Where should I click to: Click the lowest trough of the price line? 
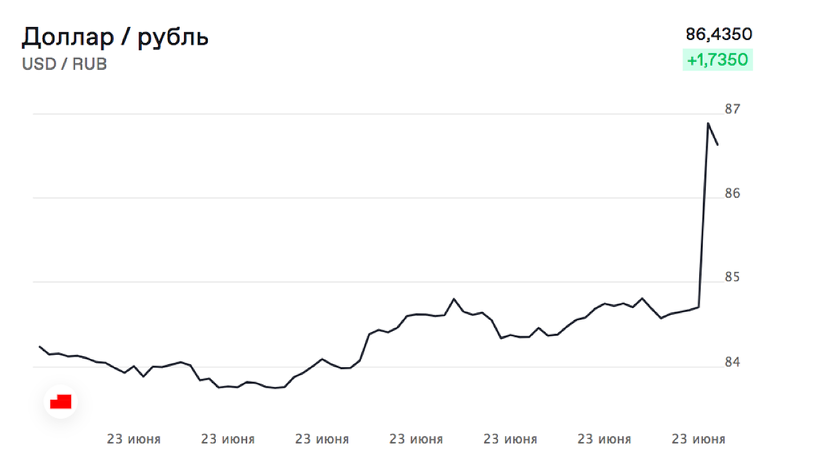click(x=276, y=388)
